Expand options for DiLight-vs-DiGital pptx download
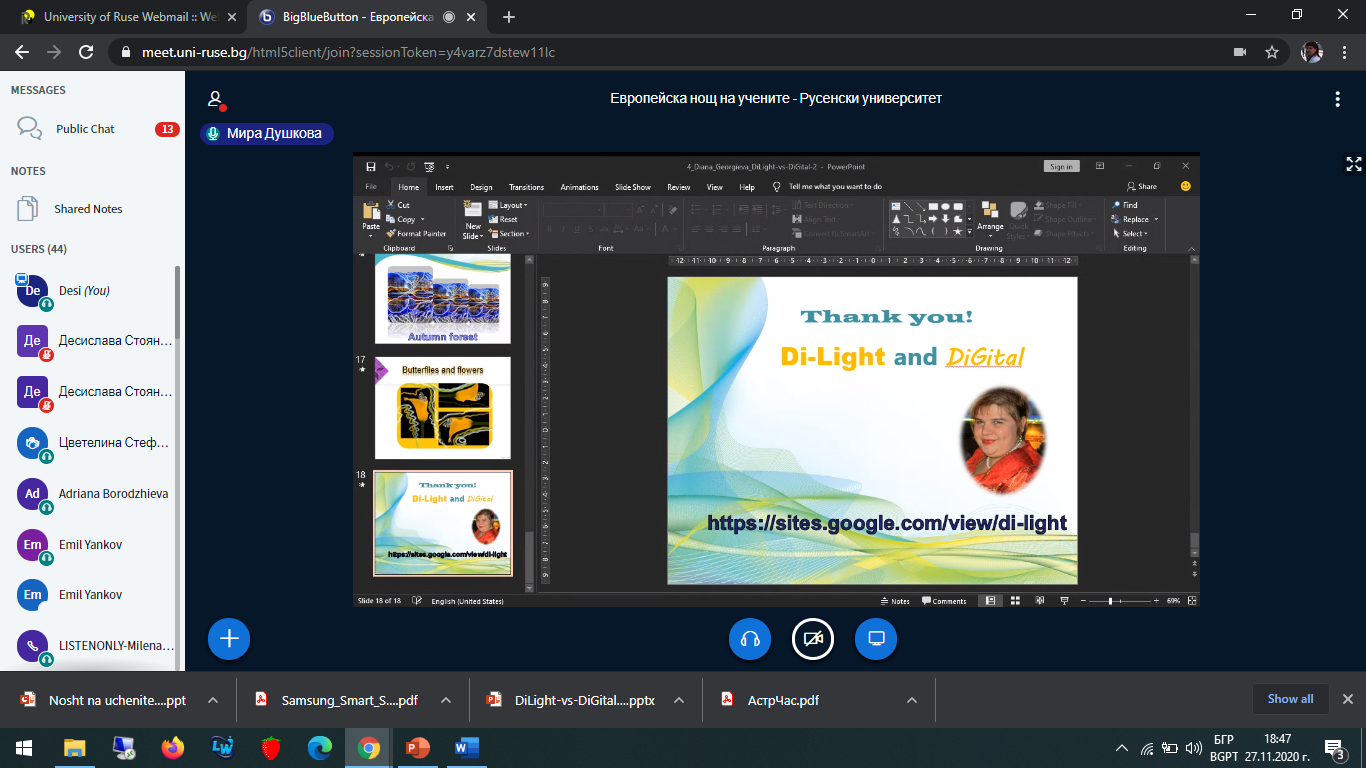The image size is (1366, 768). coord(680,700)
